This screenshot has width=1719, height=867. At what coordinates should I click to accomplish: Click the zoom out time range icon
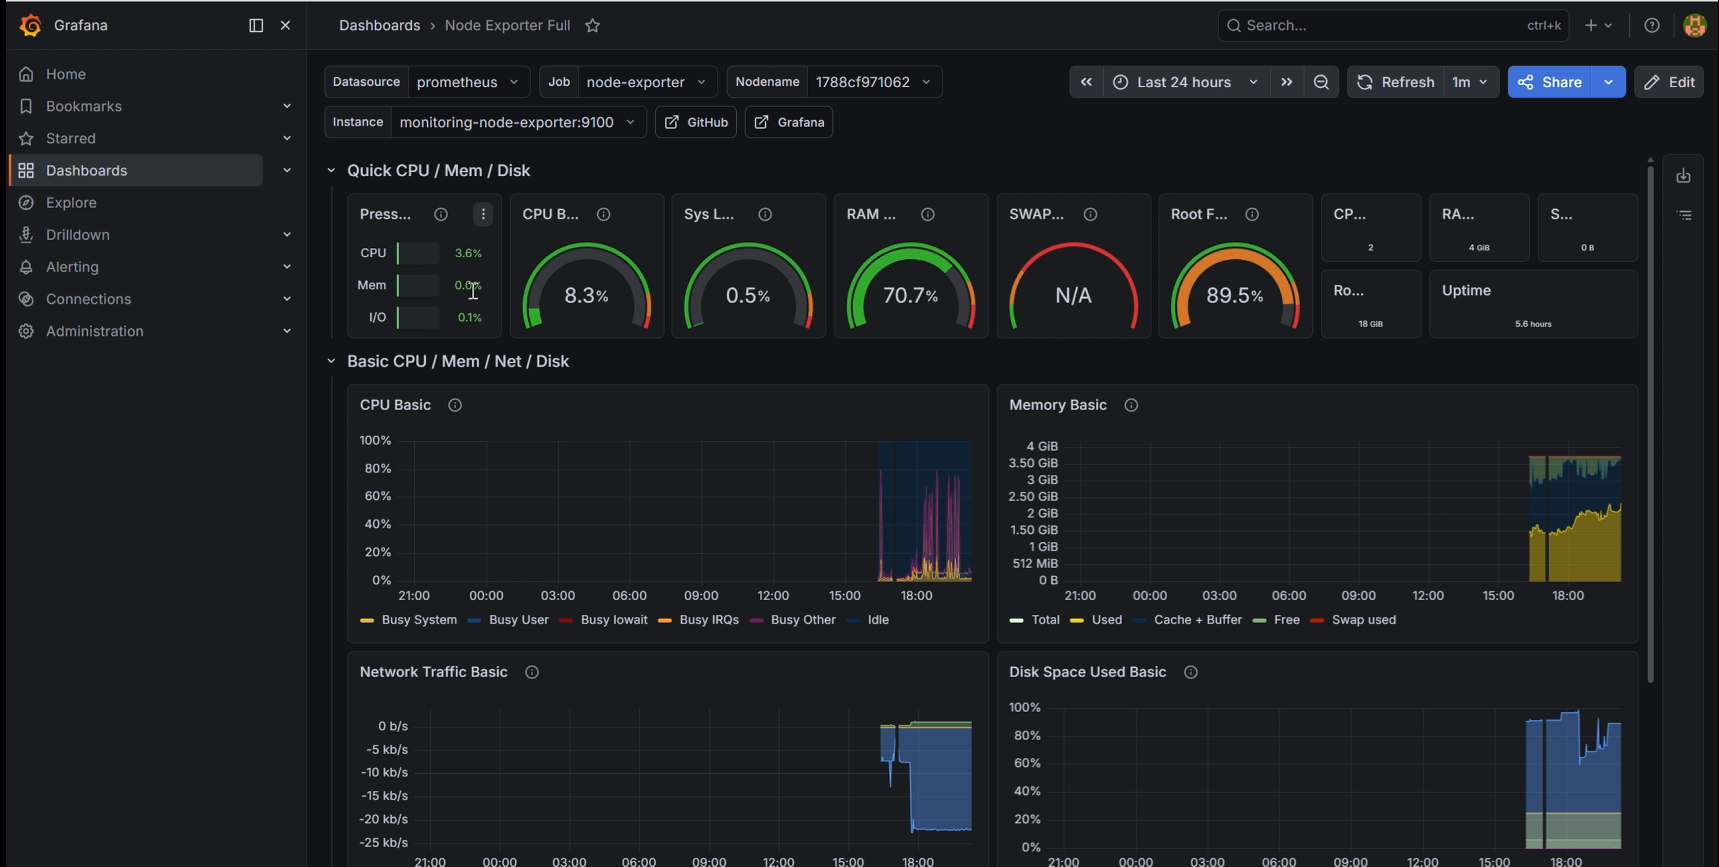(x=1321, y=82)
